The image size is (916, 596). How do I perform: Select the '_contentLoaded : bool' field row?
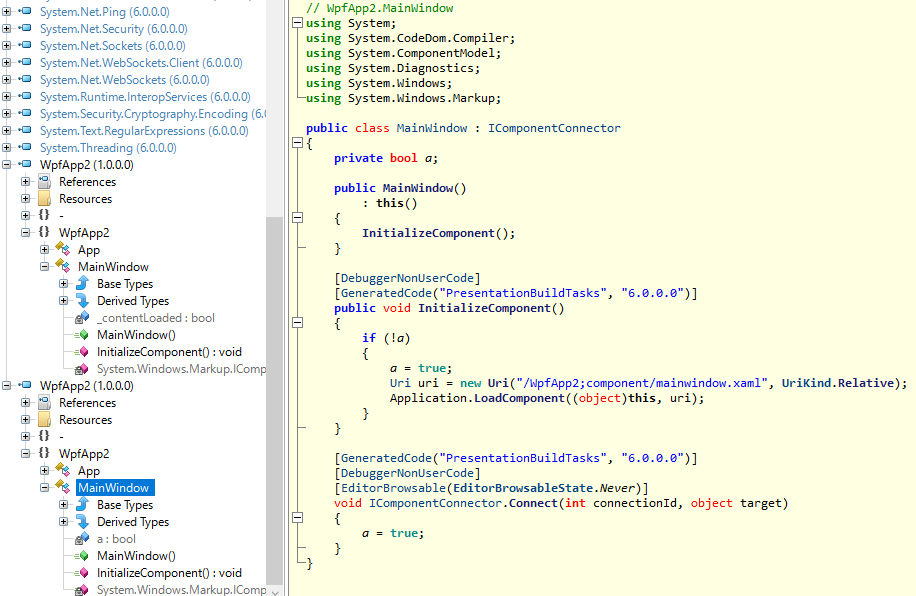point(155,318)
